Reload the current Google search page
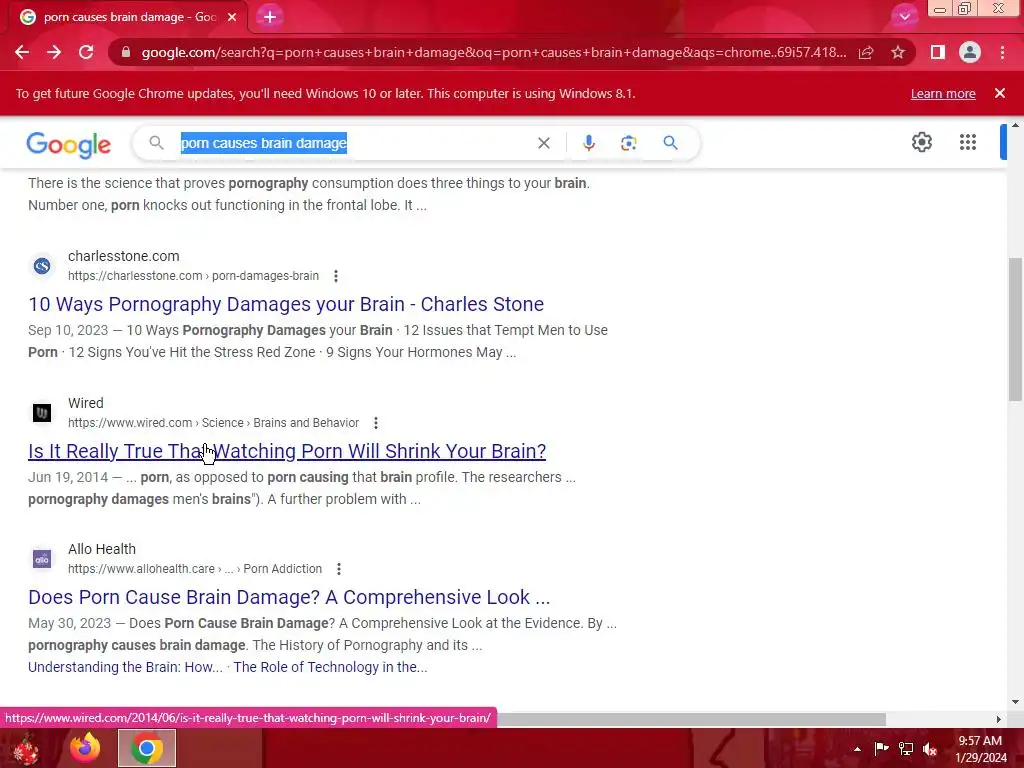 86,52
